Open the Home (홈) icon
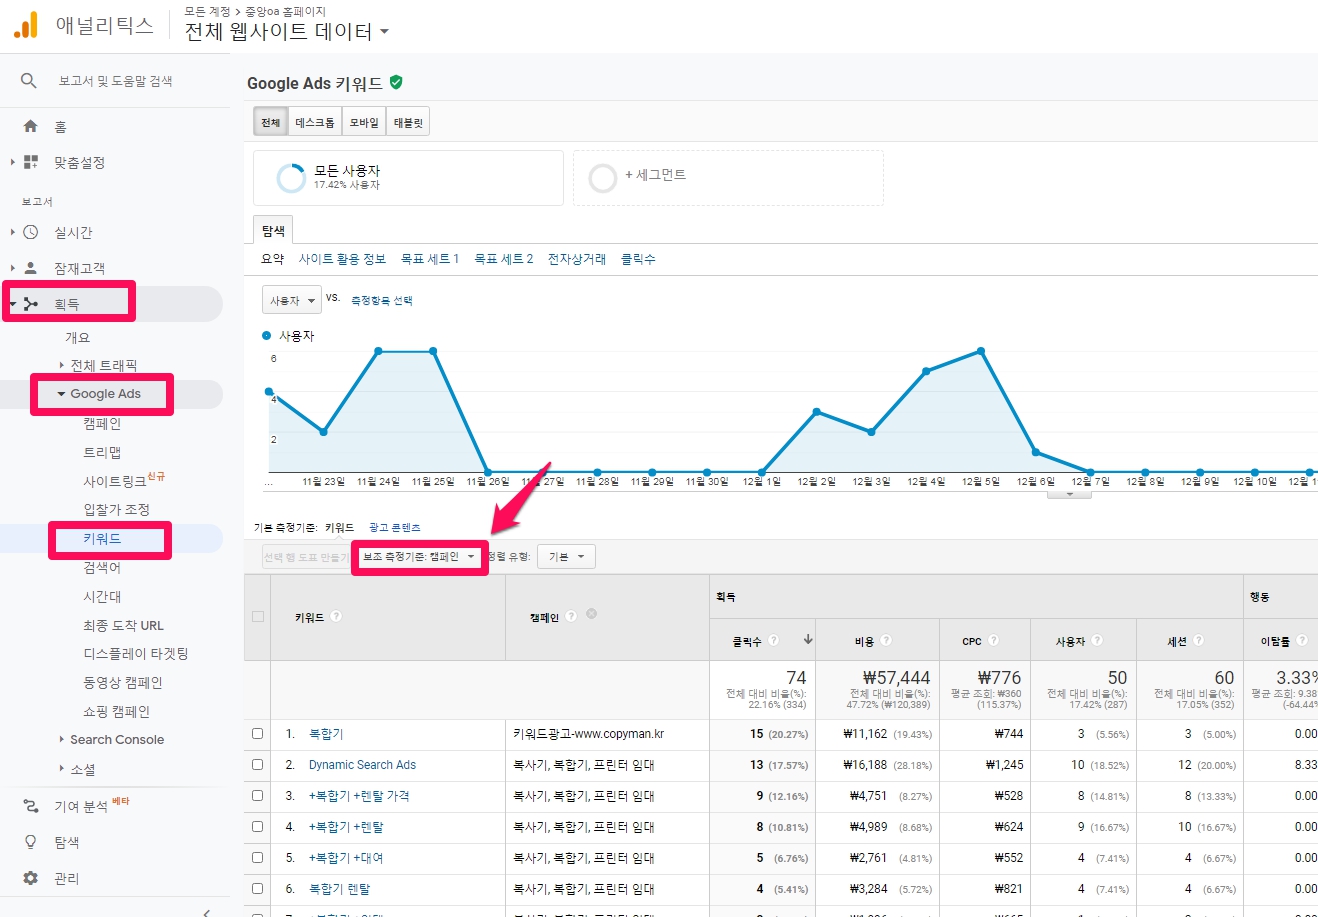This screenshot has width=1318, height=917. pyautogui.click(x=31, y=127)
